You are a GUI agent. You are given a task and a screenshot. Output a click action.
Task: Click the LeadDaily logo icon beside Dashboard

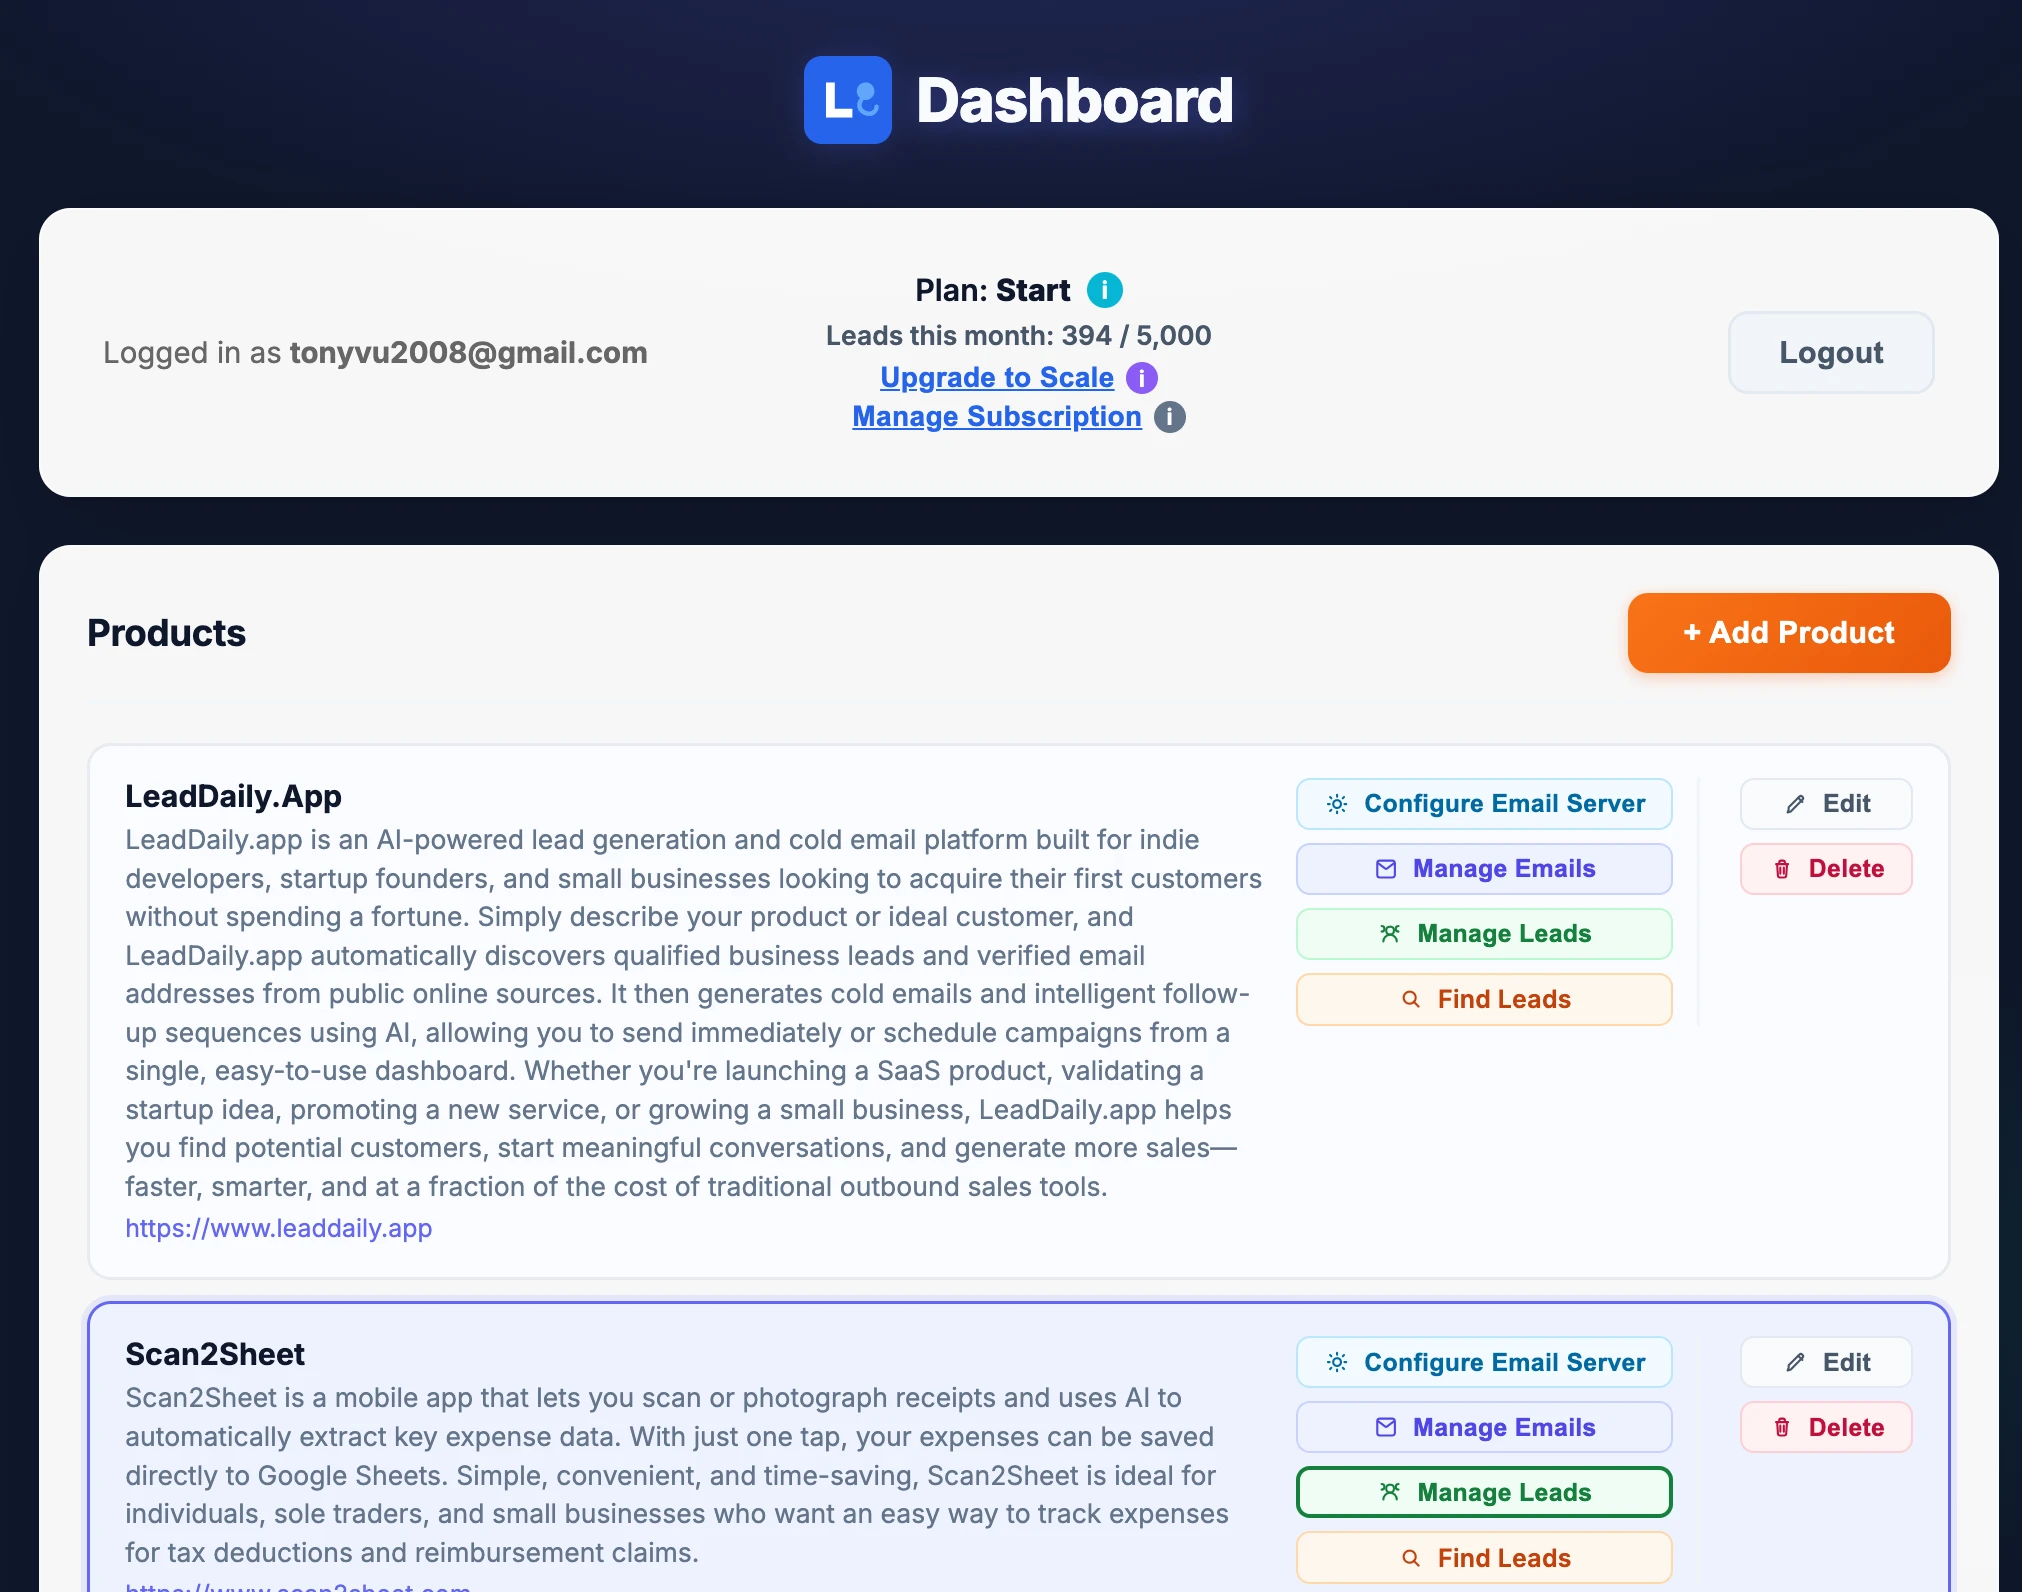coord(848,100)
